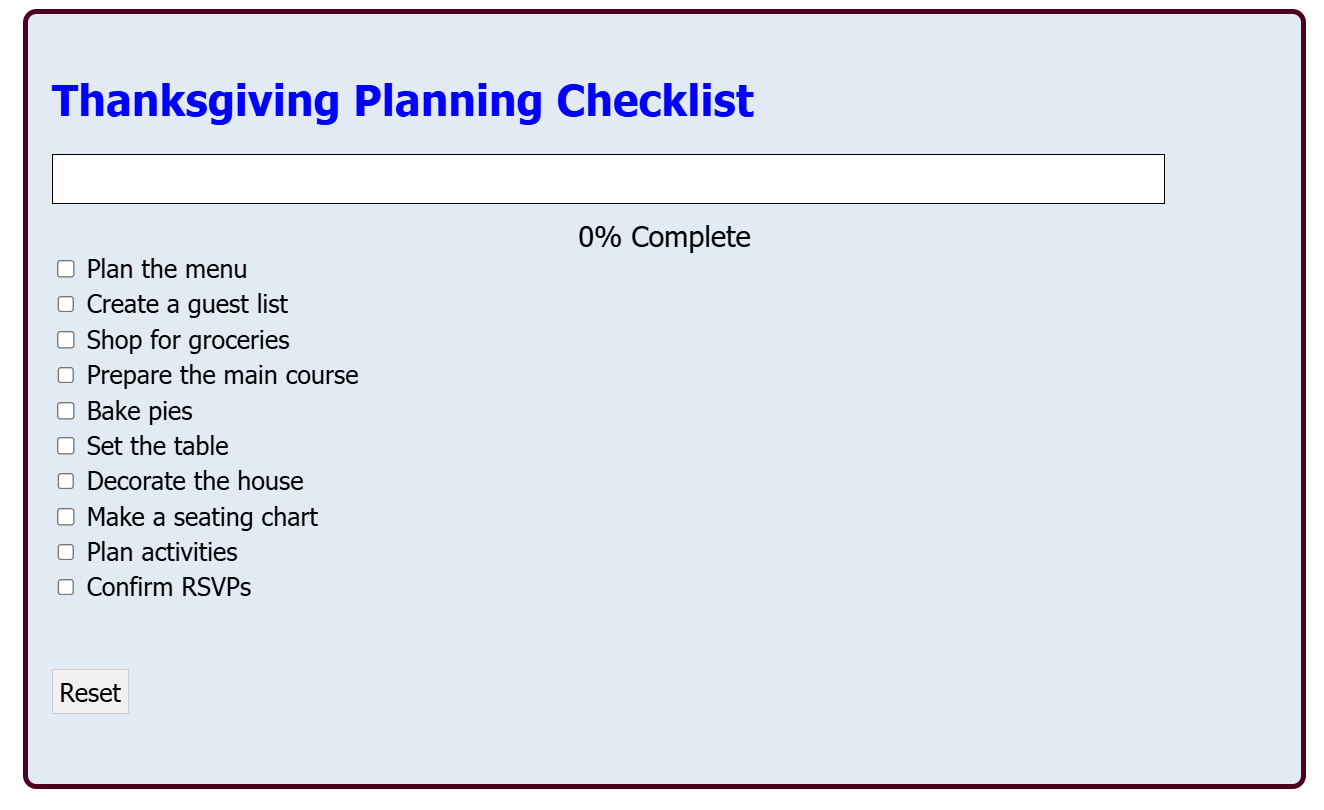Image resolution: width=1324 pixels, height=810 pixels.
Task: Click the Plan the menu label text
Action: click(x=167, y=269)
